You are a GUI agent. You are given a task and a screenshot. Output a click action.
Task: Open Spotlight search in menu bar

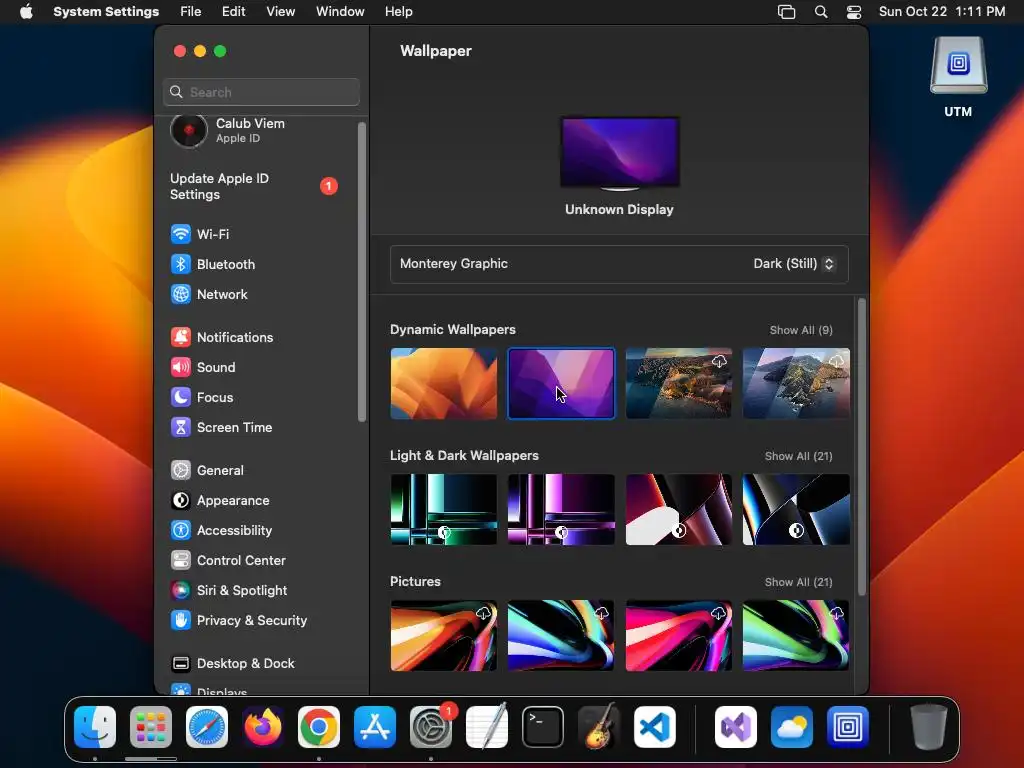tap(821, 12)
